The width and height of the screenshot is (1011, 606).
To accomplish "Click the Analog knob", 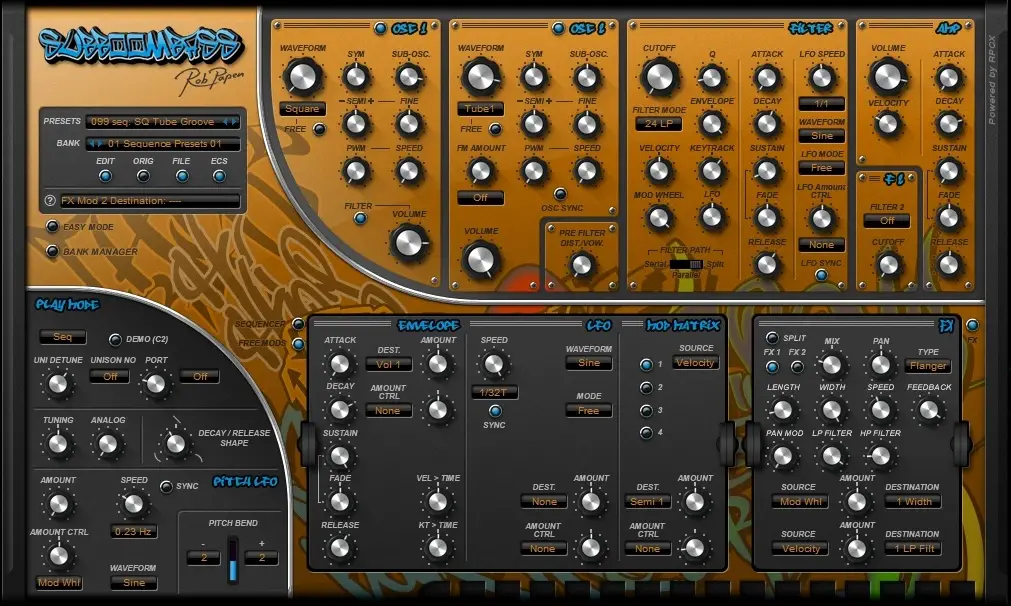I will 107,444.
